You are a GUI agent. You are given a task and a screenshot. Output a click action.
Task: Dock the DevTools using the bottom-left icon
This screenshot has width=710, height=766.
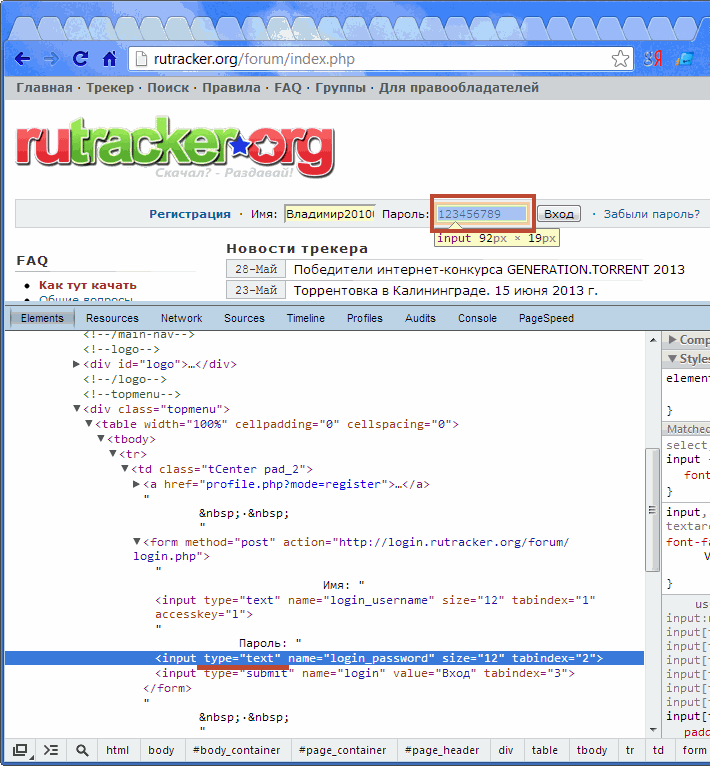pos(21,750)
